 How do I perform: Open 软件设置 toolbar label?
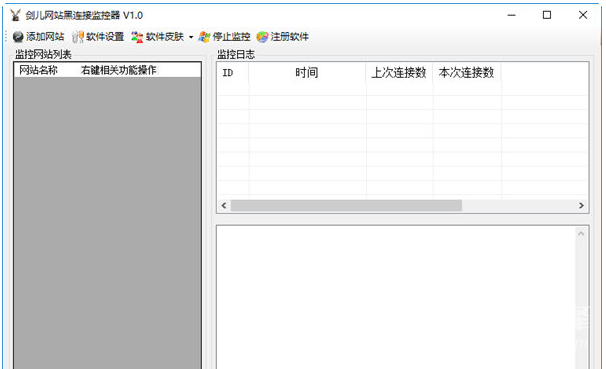point(105,37)
